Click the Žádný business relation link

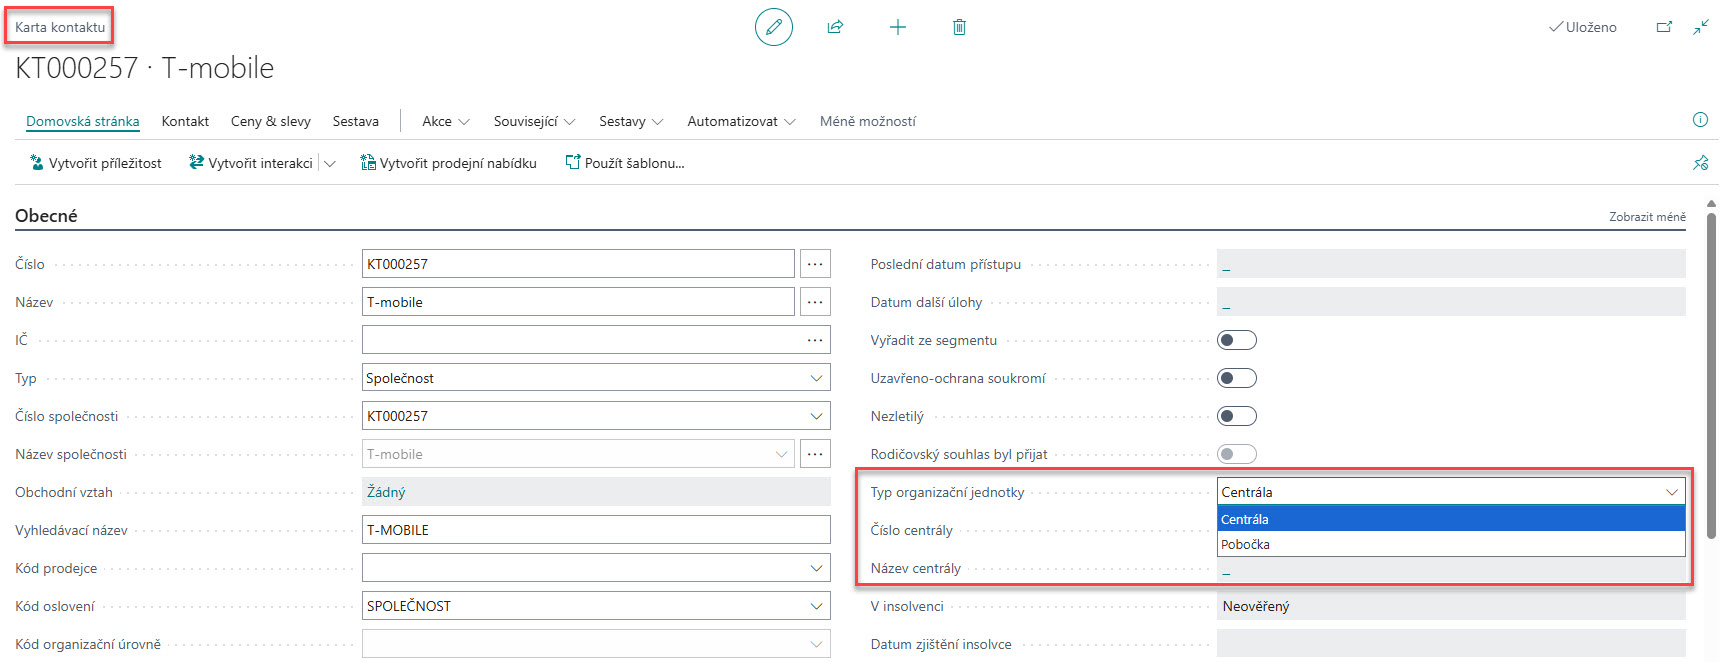coord(386,492)
